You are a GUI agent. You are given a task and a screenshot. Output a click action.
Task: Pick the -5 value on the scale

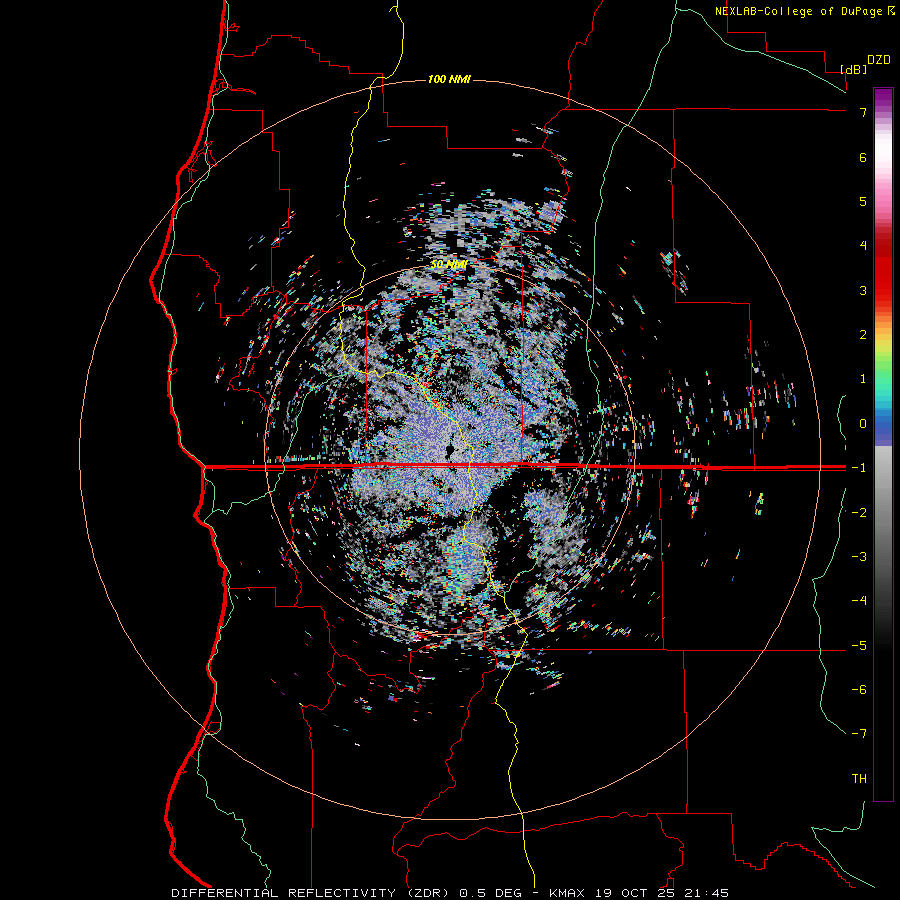pos(859,645)
